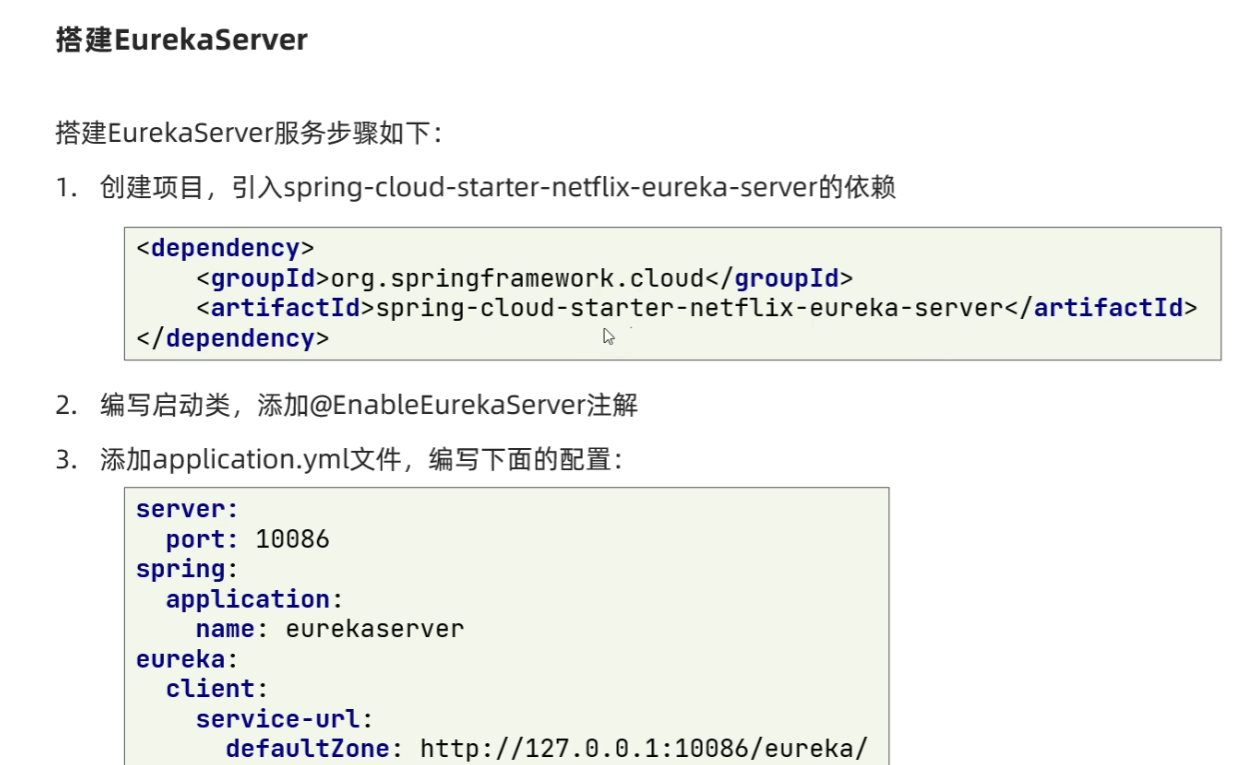Click the artifactId line spring-cloud-starter-netflix-eureka-server
Viewport: 1250px width, 765px height.
696,308
